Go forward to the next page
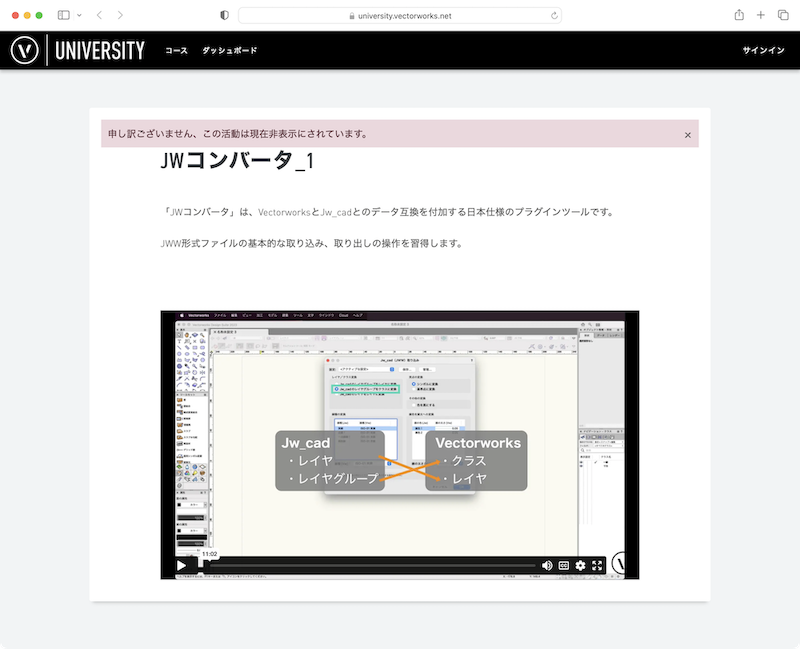The image size is (800, 649). tap(120, 15)
